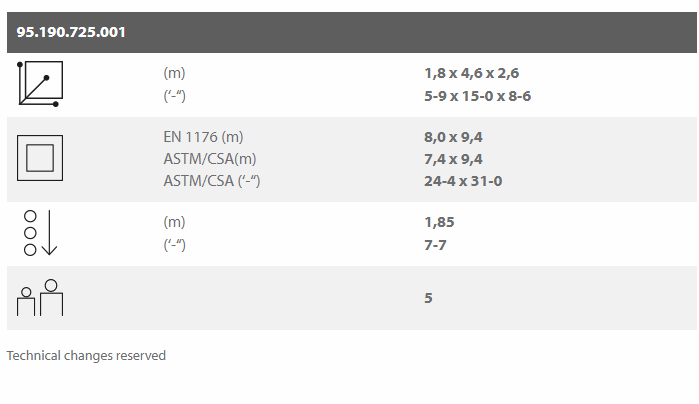Viewport: 699px width, 404px height.
Task: Click the fall height value 7-7
Action: coord(435,245)
